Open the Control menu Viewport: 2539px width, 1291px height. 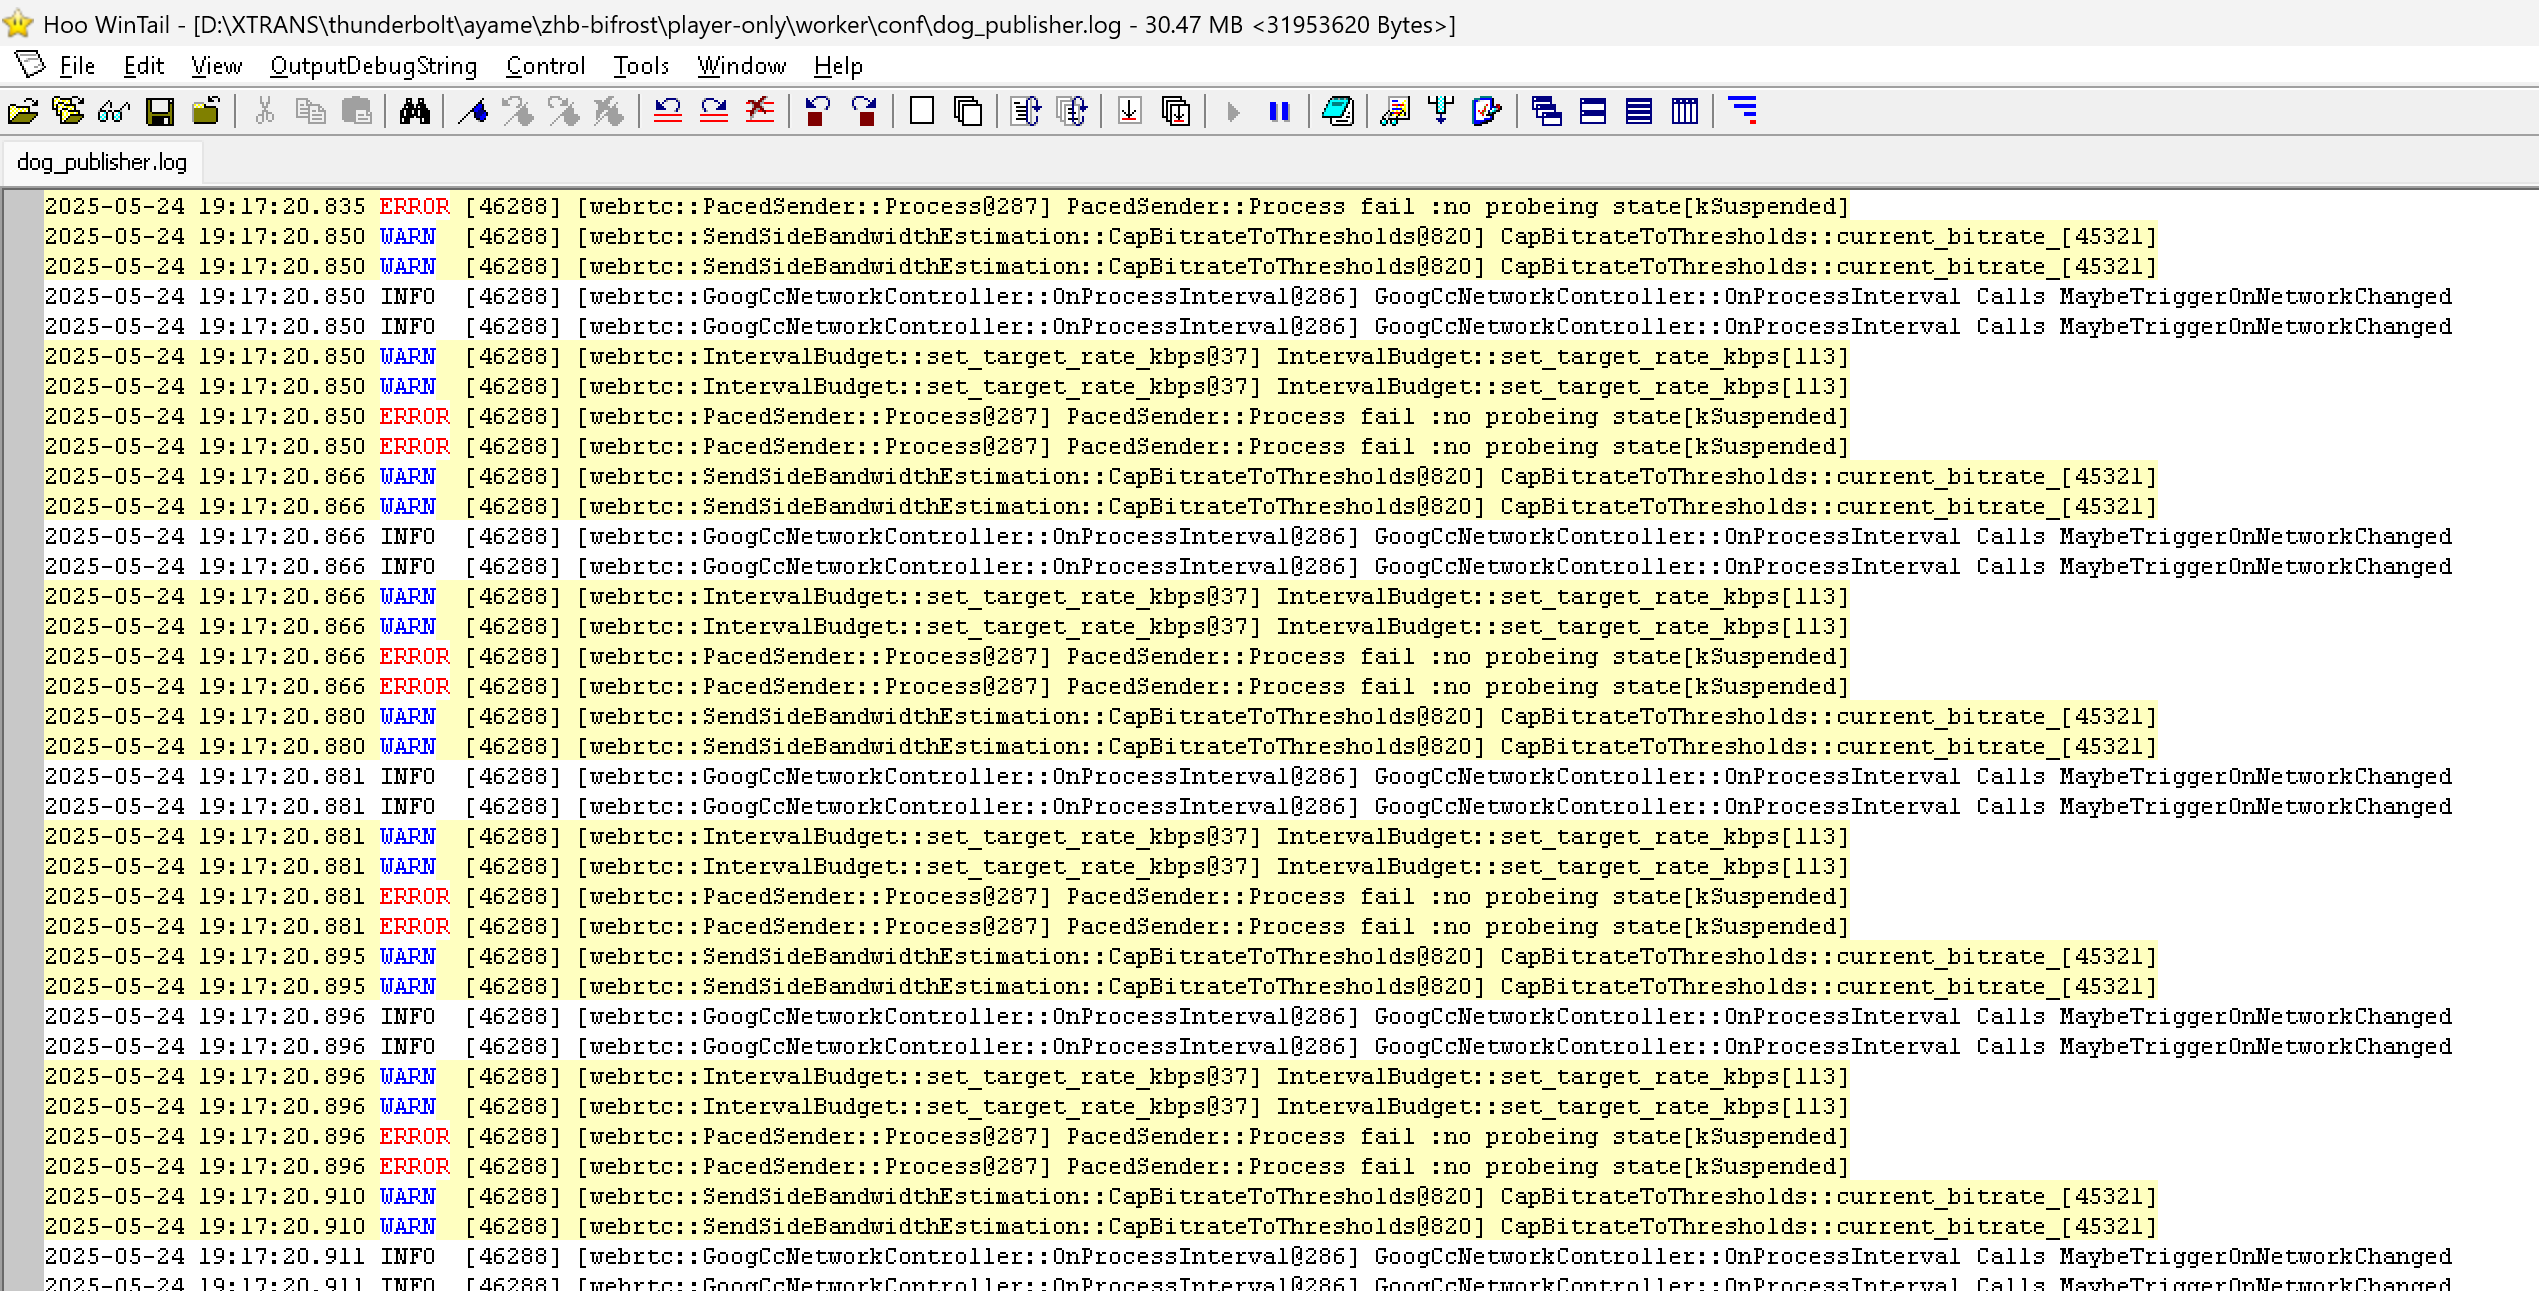click(x=545, y=66)
